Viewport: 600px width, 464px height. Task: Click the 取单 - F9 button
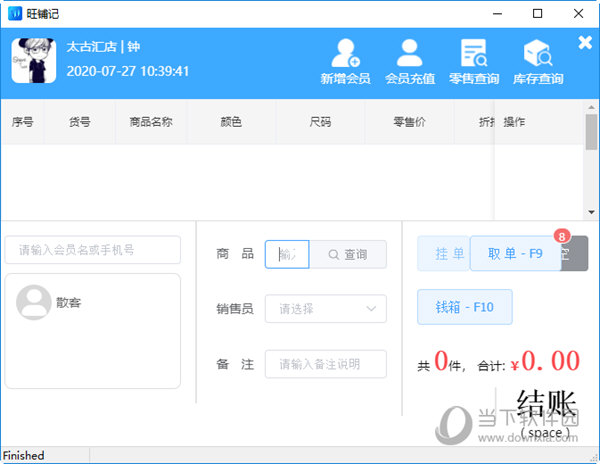click(x=515, y=253)
